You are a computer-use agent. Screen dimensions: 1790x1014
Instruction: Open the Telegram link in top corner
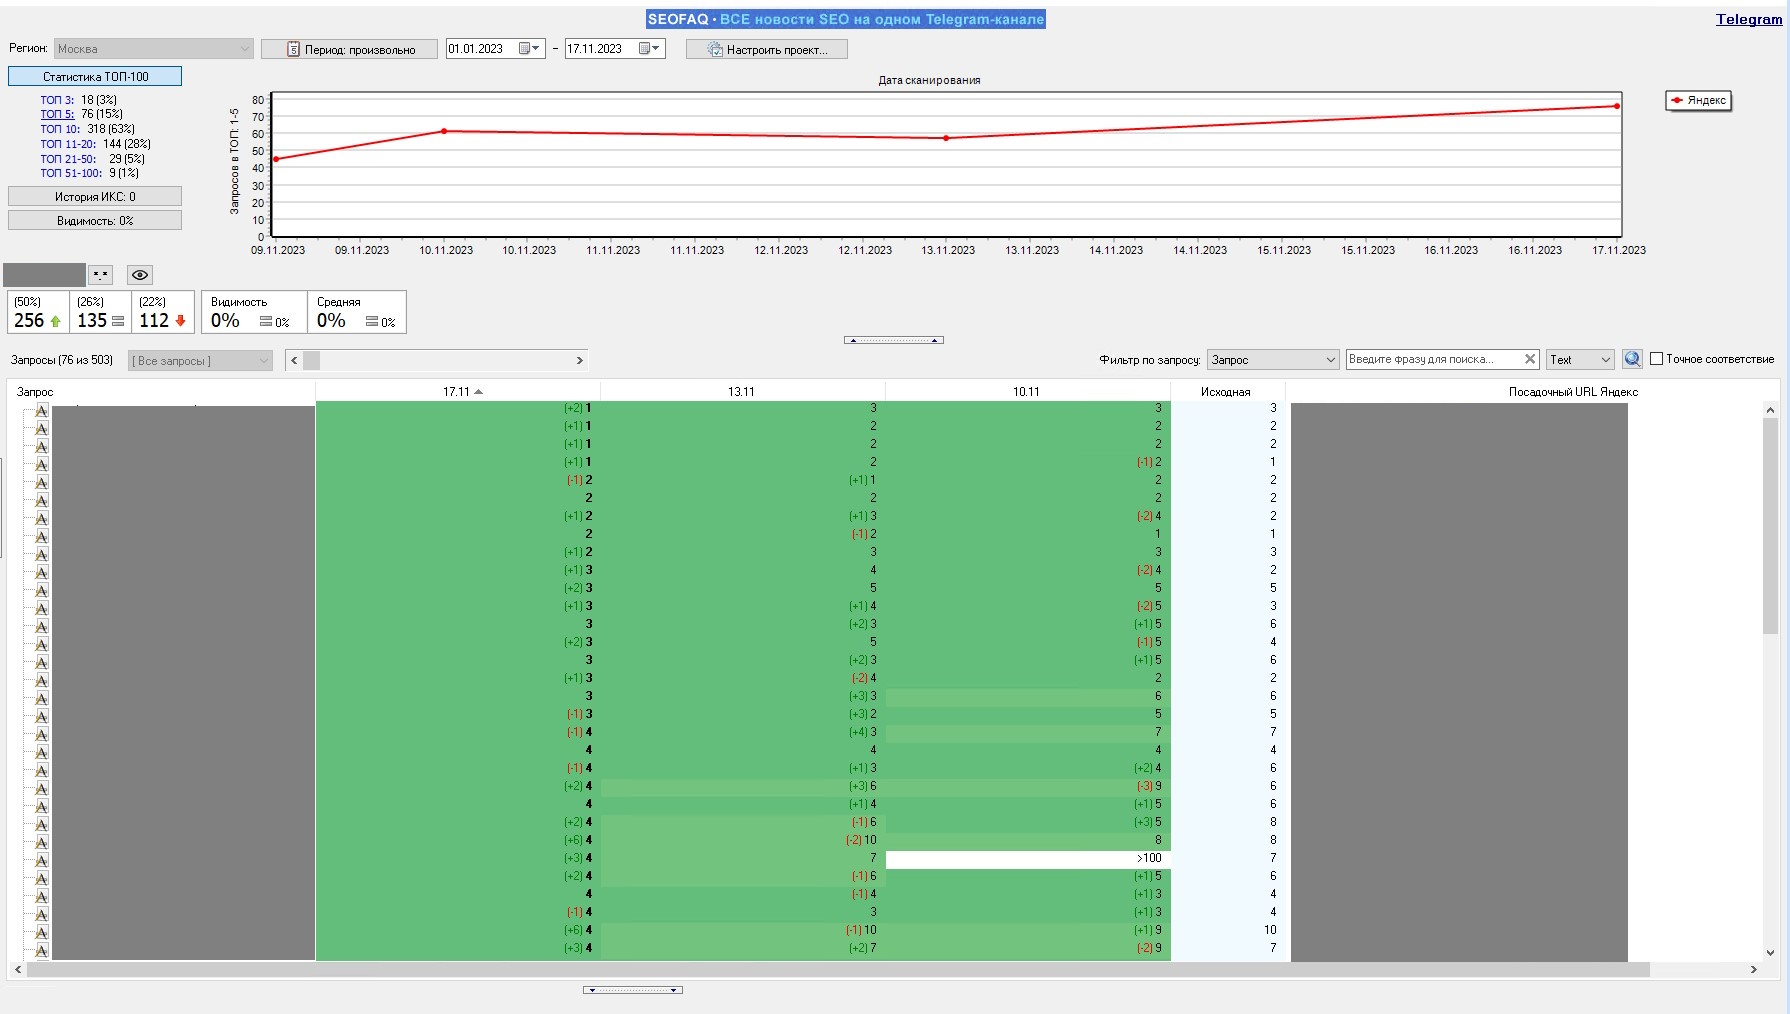1748,19
